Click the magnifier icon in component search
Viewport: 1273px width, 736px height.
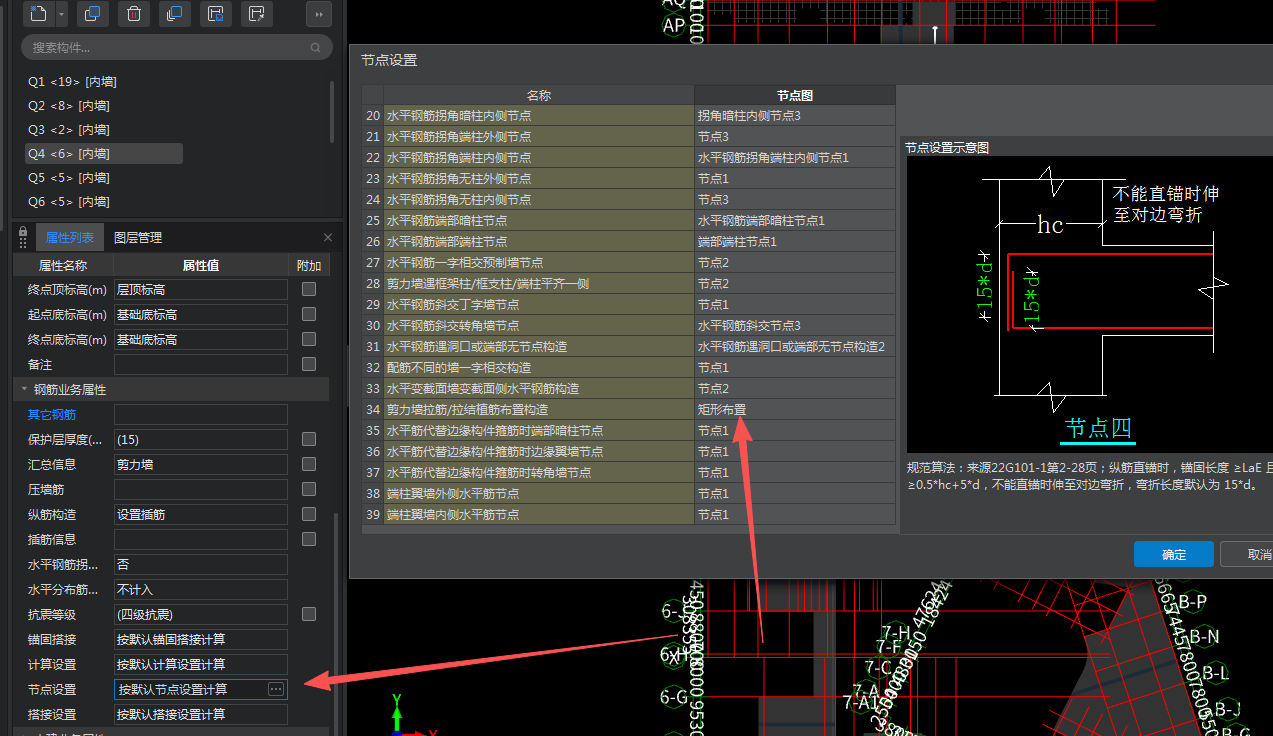coord(316,47)
